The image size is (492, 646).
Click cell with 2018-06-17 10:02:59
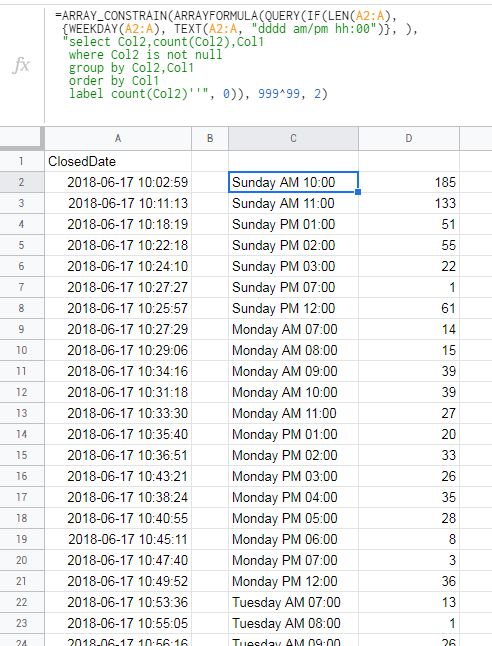click(x=118, y=182)
